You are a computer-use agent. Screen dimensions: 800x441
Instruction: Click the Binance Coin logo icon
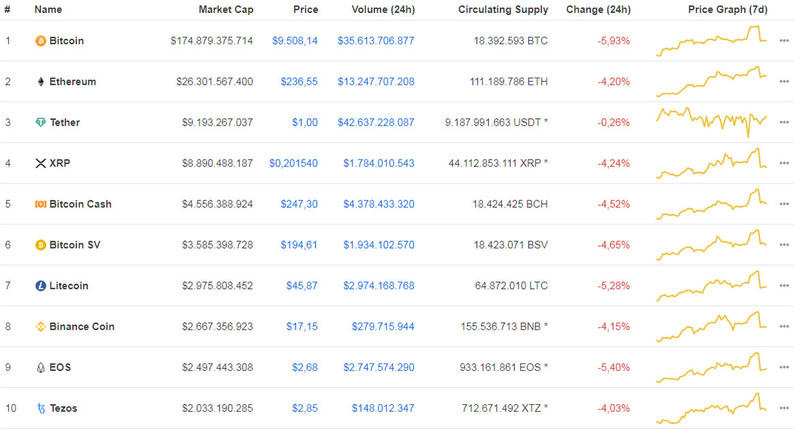tap(40, 327)
